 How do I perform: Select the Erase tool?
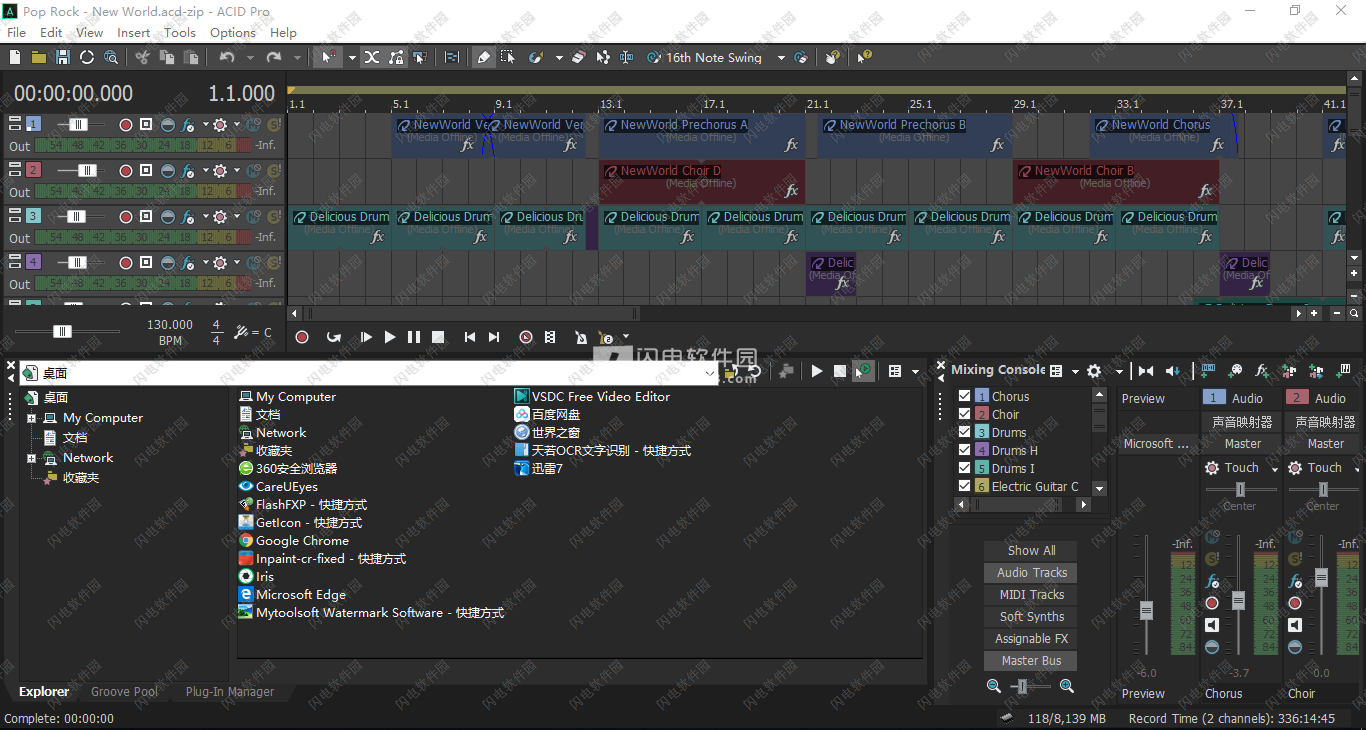pos(577,58)
